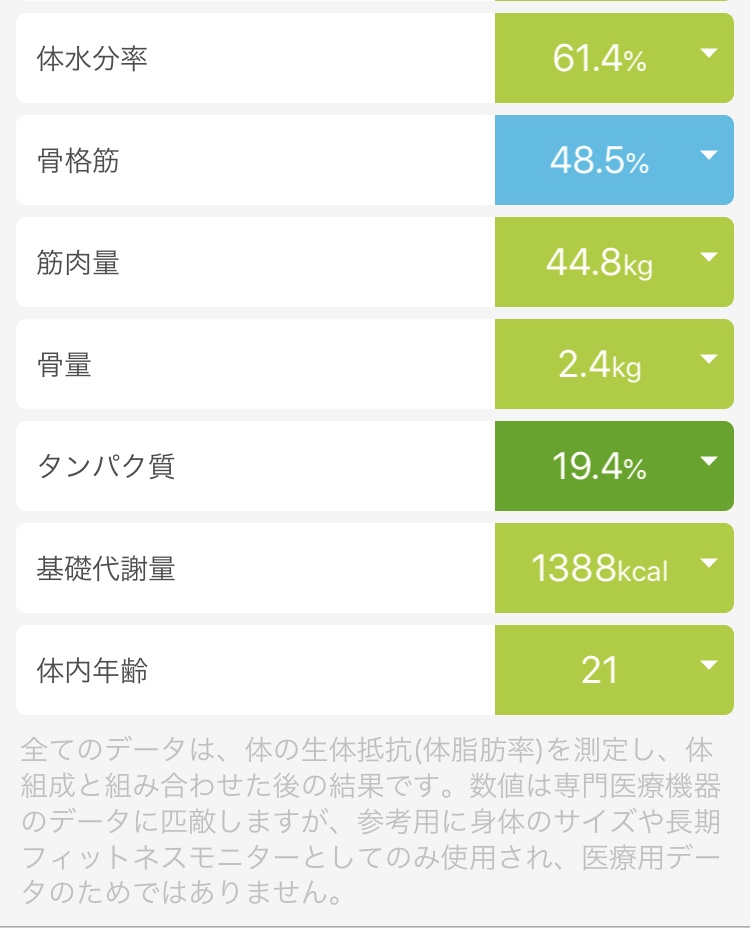
Task: Expand the タンパク質 dropdown arrow
Action: coord(708,461)
